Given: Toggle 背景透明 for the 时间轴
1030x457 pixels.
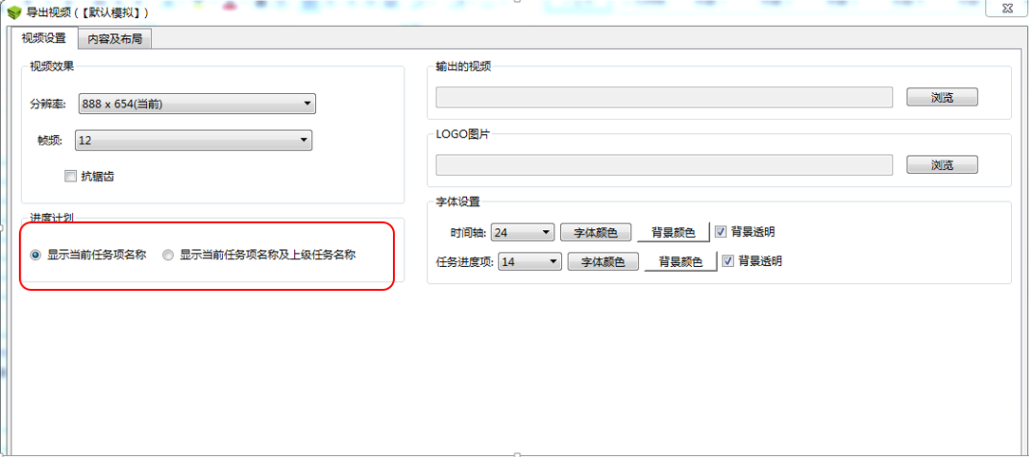Looking at the screenshot, I should click(x=721, y=232).
